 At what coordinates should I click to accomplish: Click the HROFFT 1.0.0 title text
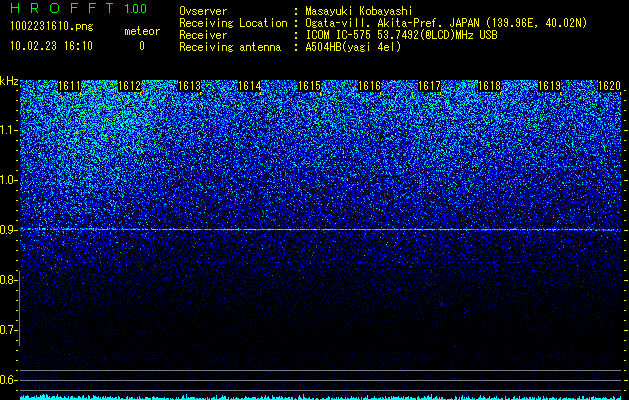coord(79,8)
